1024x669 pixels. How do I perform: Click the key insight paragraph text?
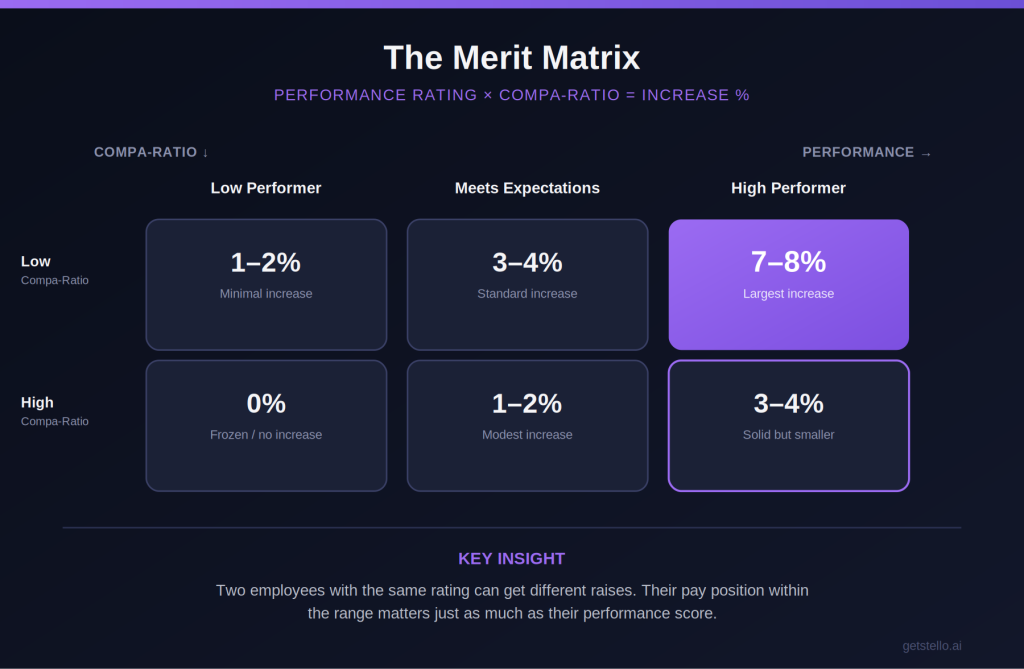click(x=512, y=602)
